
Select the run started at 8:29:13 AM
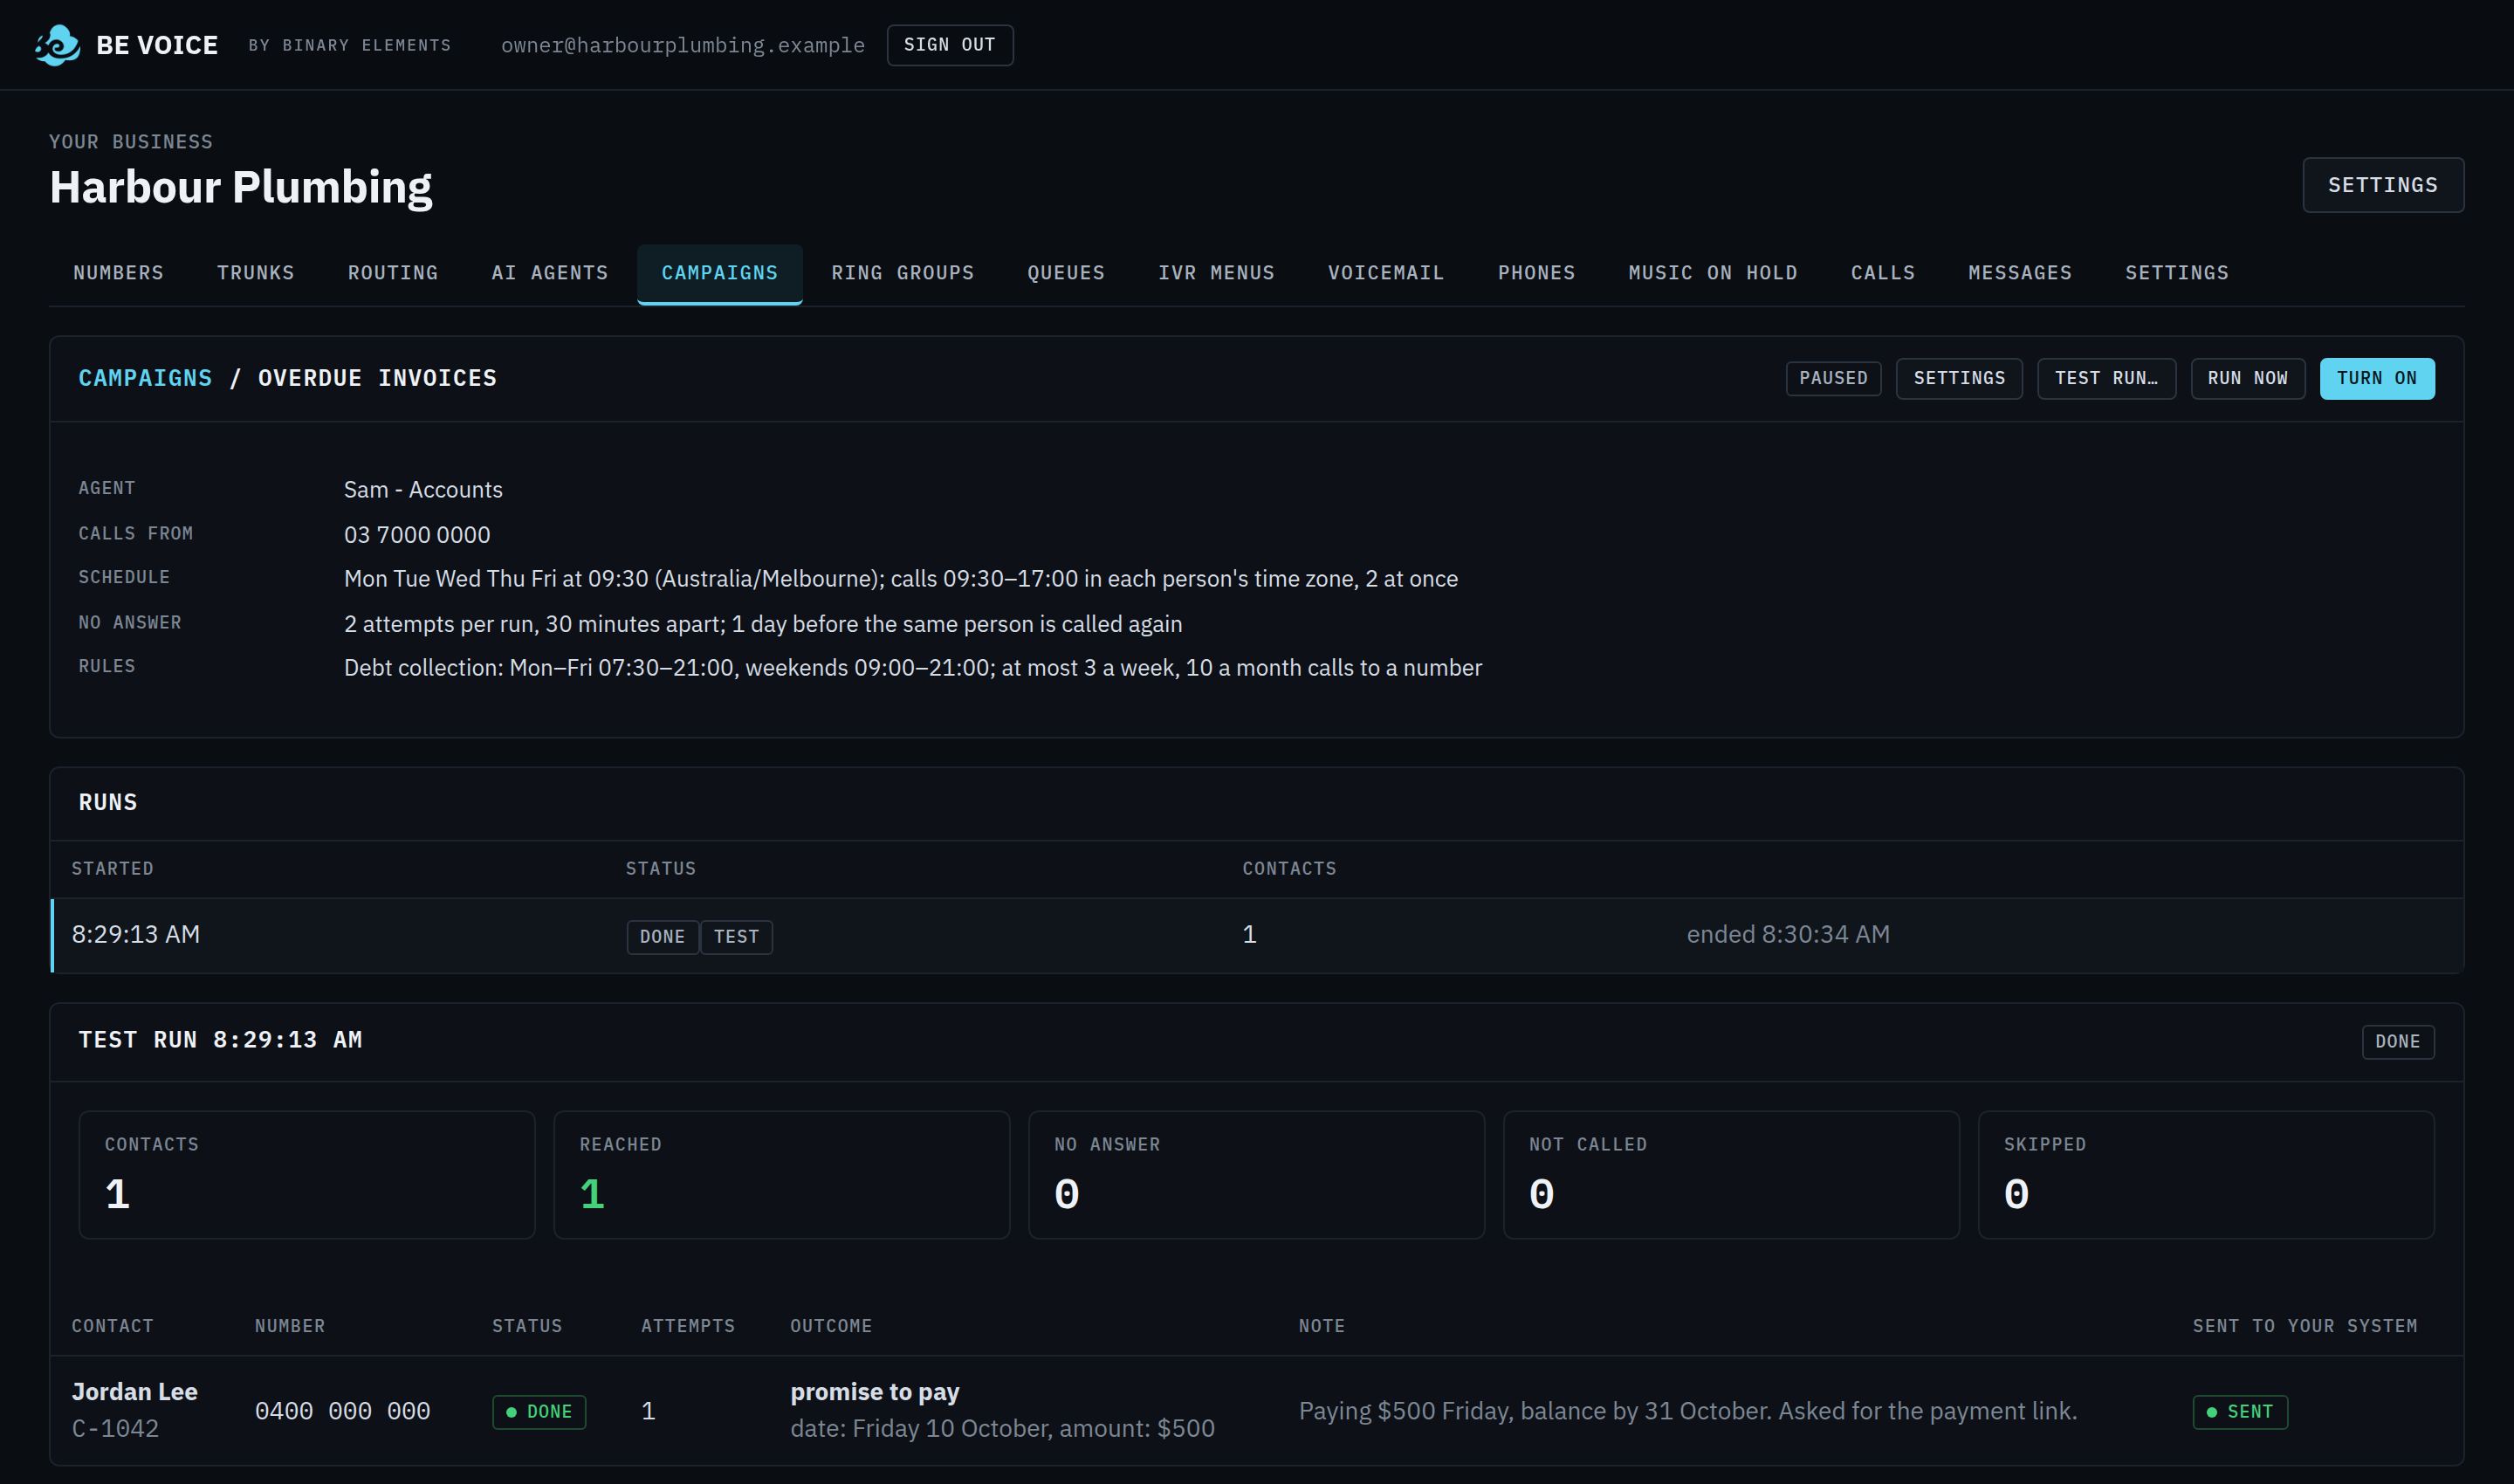[x=1257, y=935]
